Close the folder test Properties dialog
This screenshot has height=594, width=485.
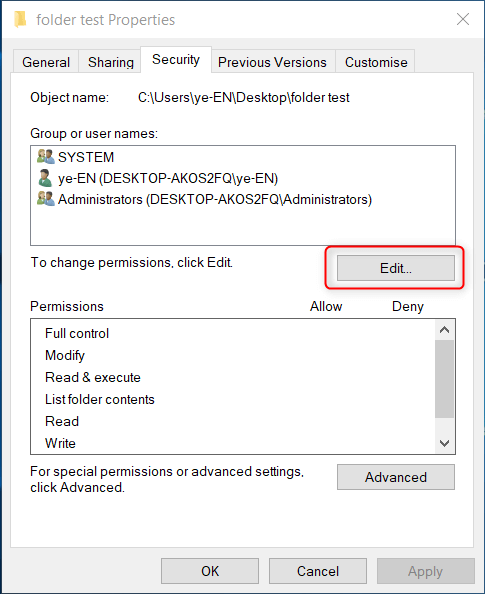point(463,19)
